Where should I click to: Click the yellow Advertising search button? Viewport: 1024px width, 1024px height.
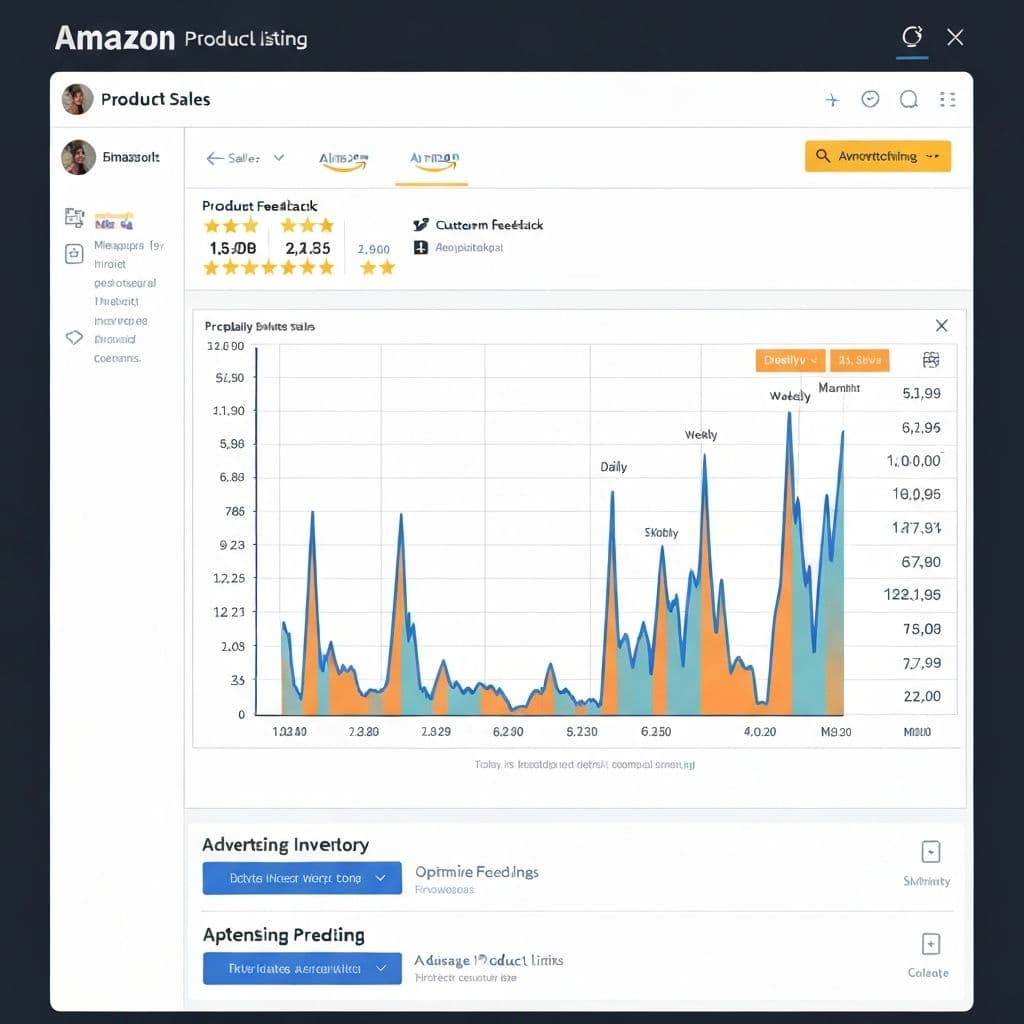point(877,156)
